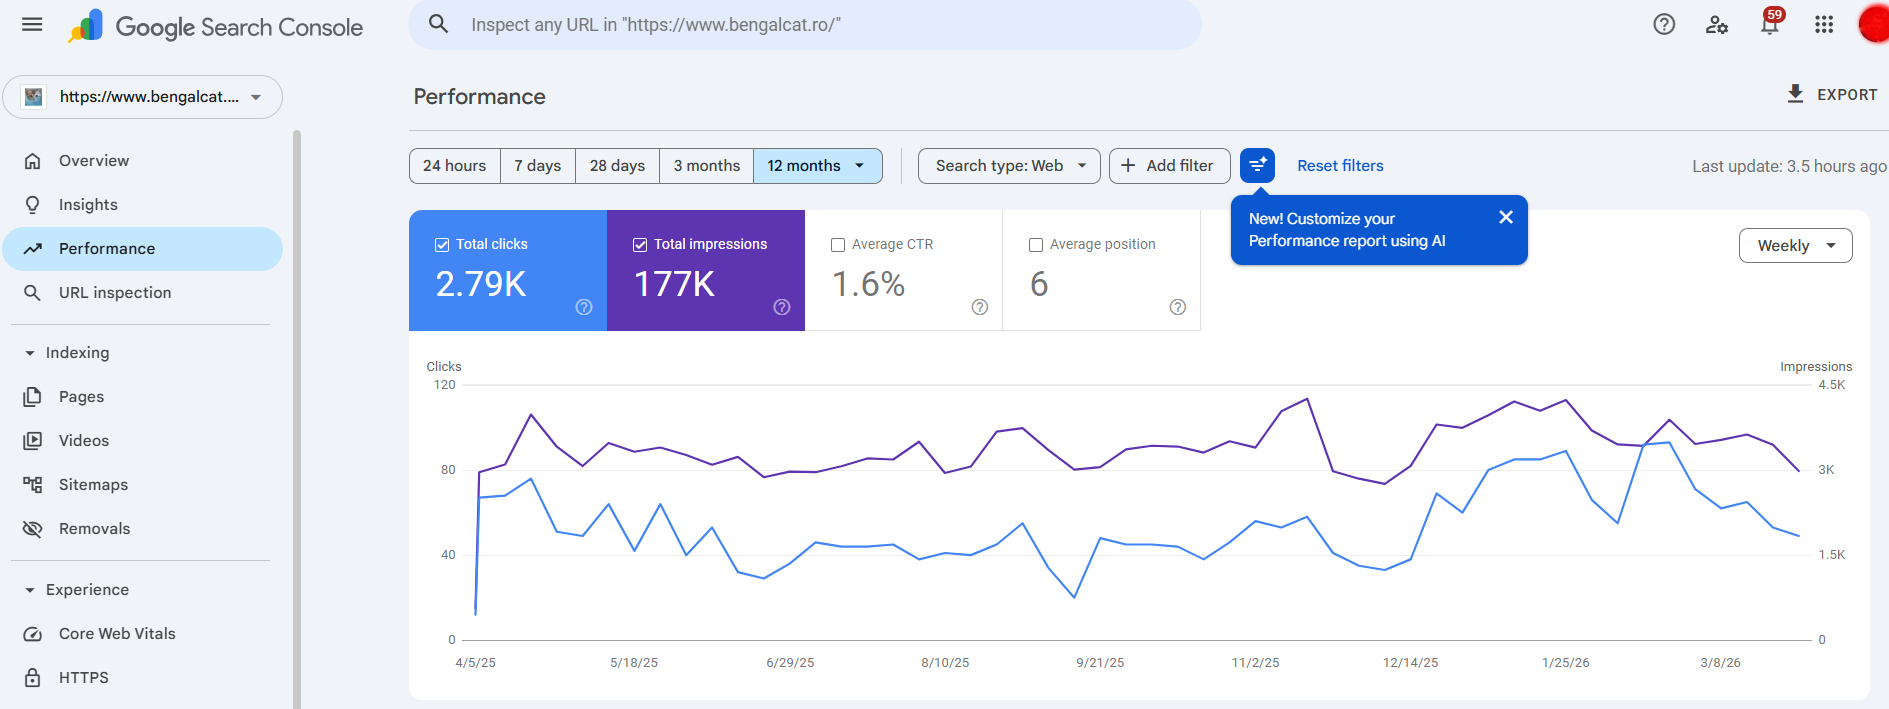Open Core Web Vitals in the sidebar
This screenshot has height=709, width=1889.
[x=143, y=634]
